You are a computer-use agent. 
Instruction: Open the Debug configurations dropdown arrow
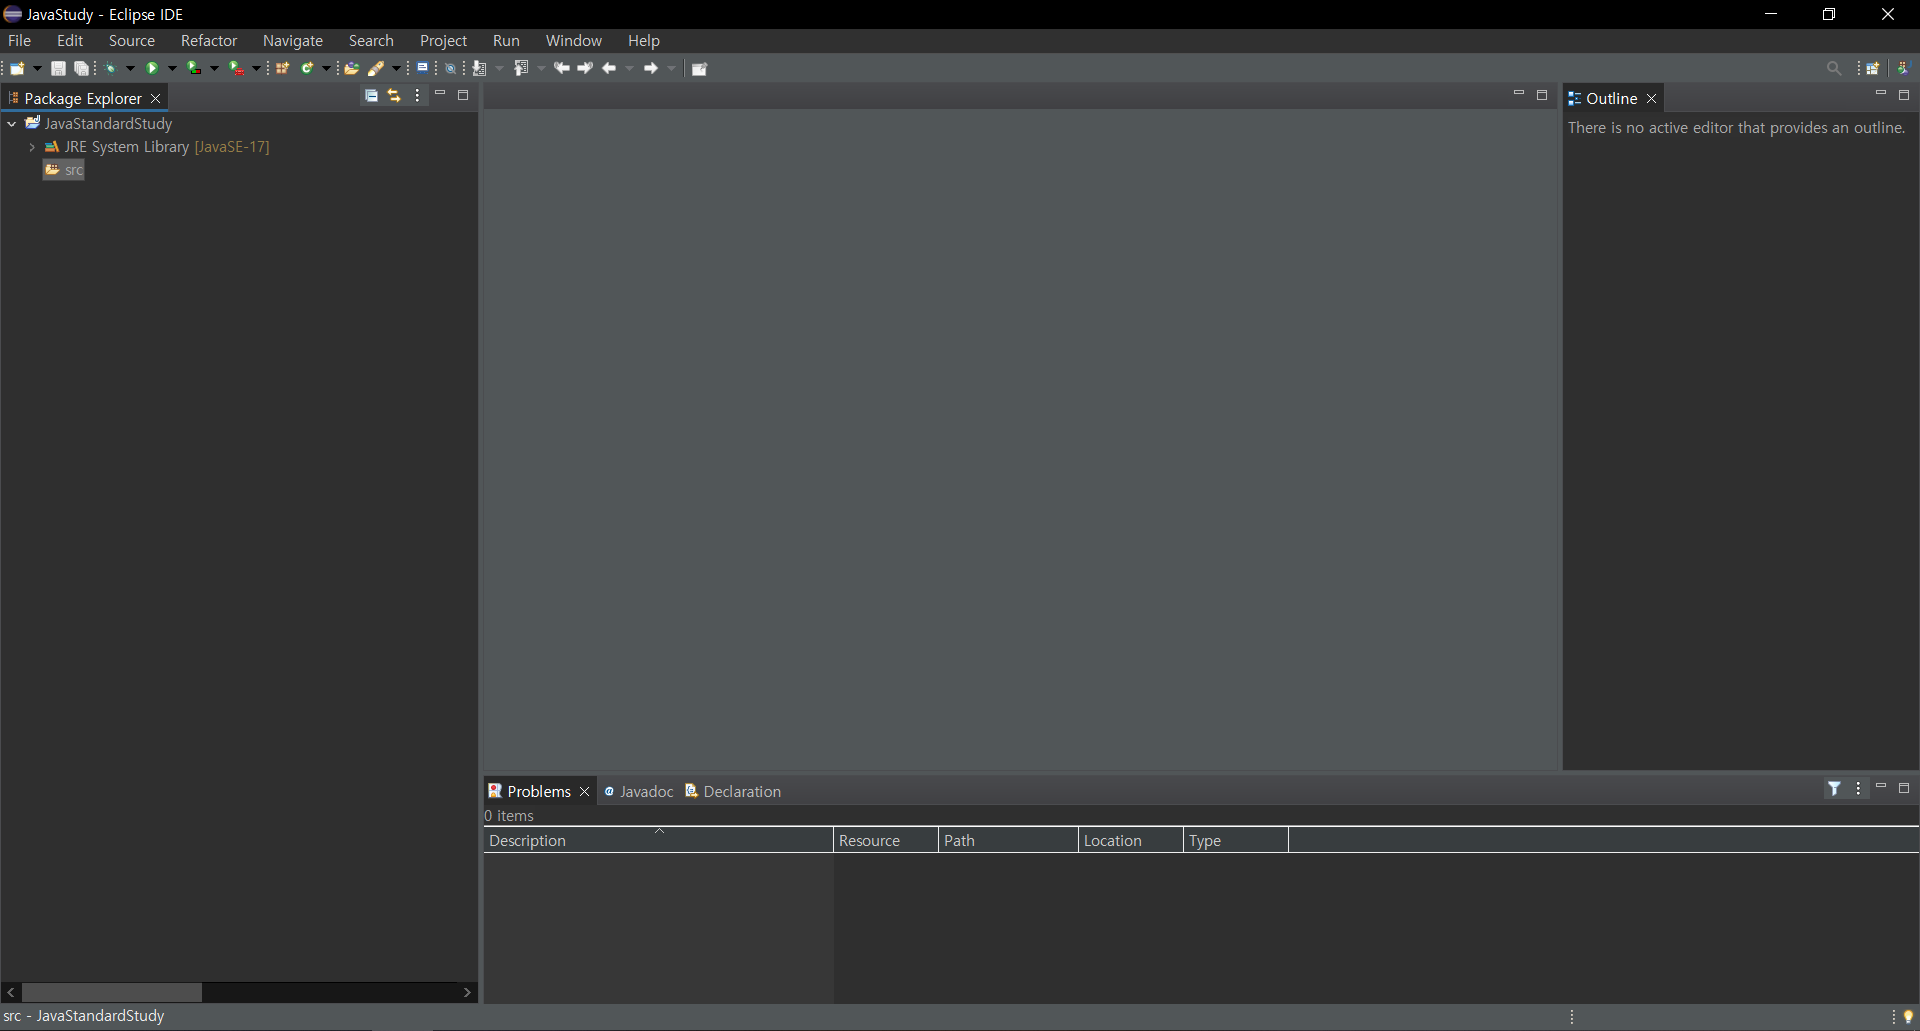130,69
